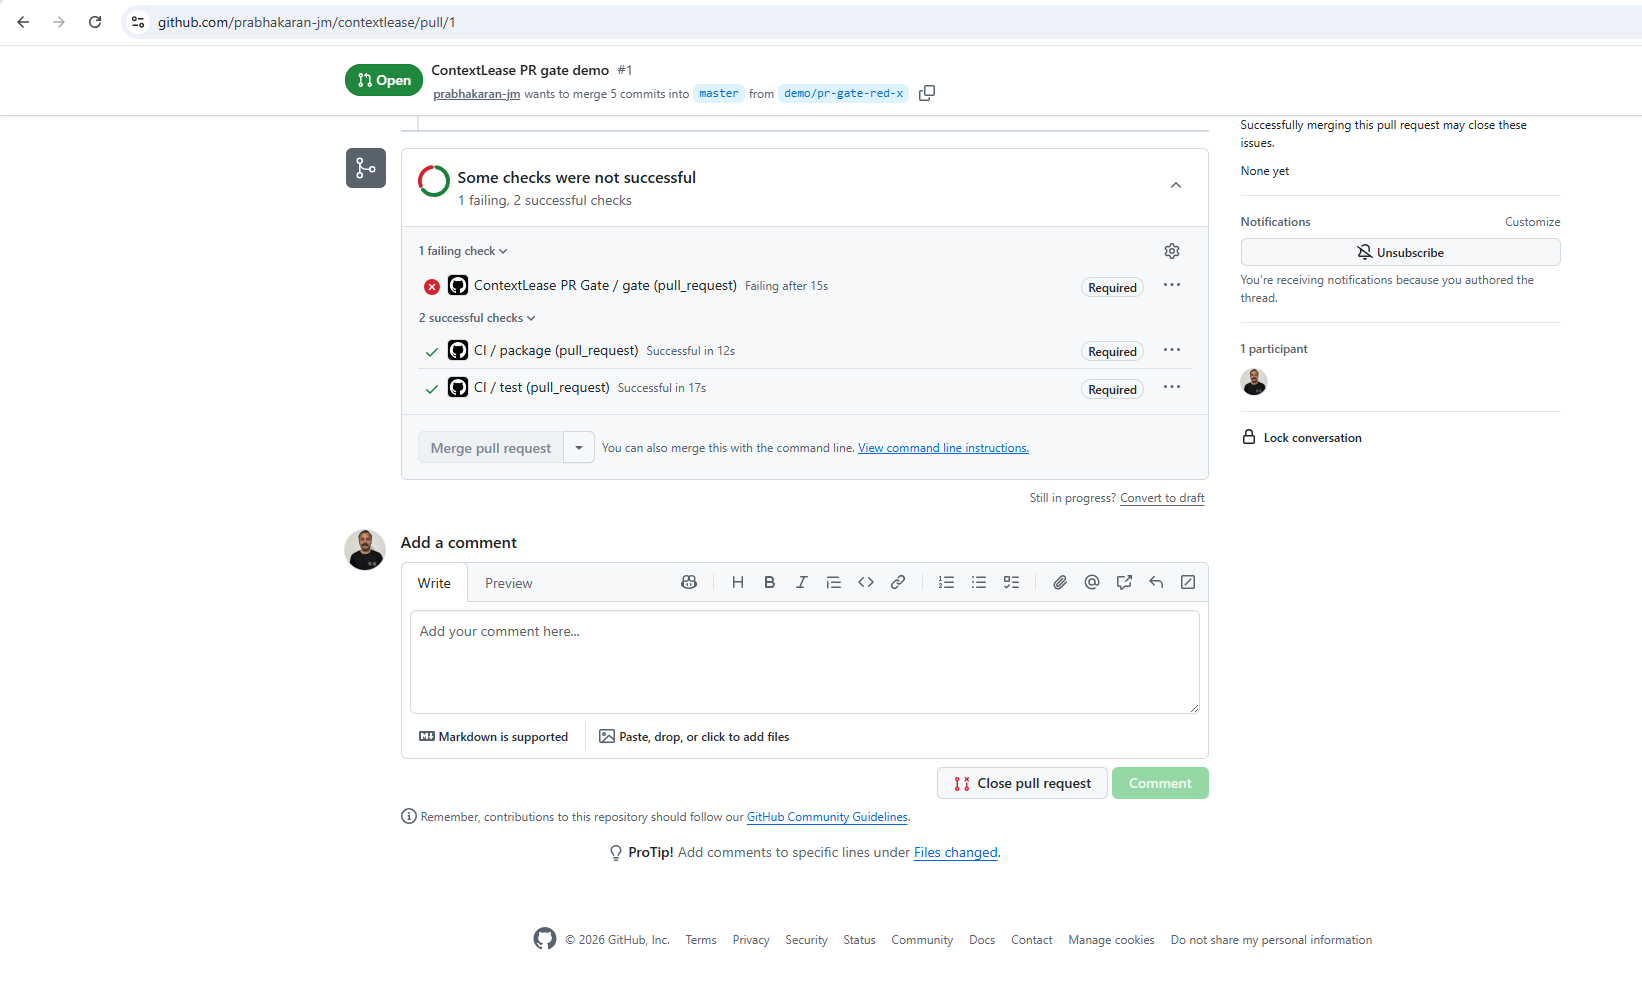Open GitHub Community Guidelines link

click(x=827, y=817)
